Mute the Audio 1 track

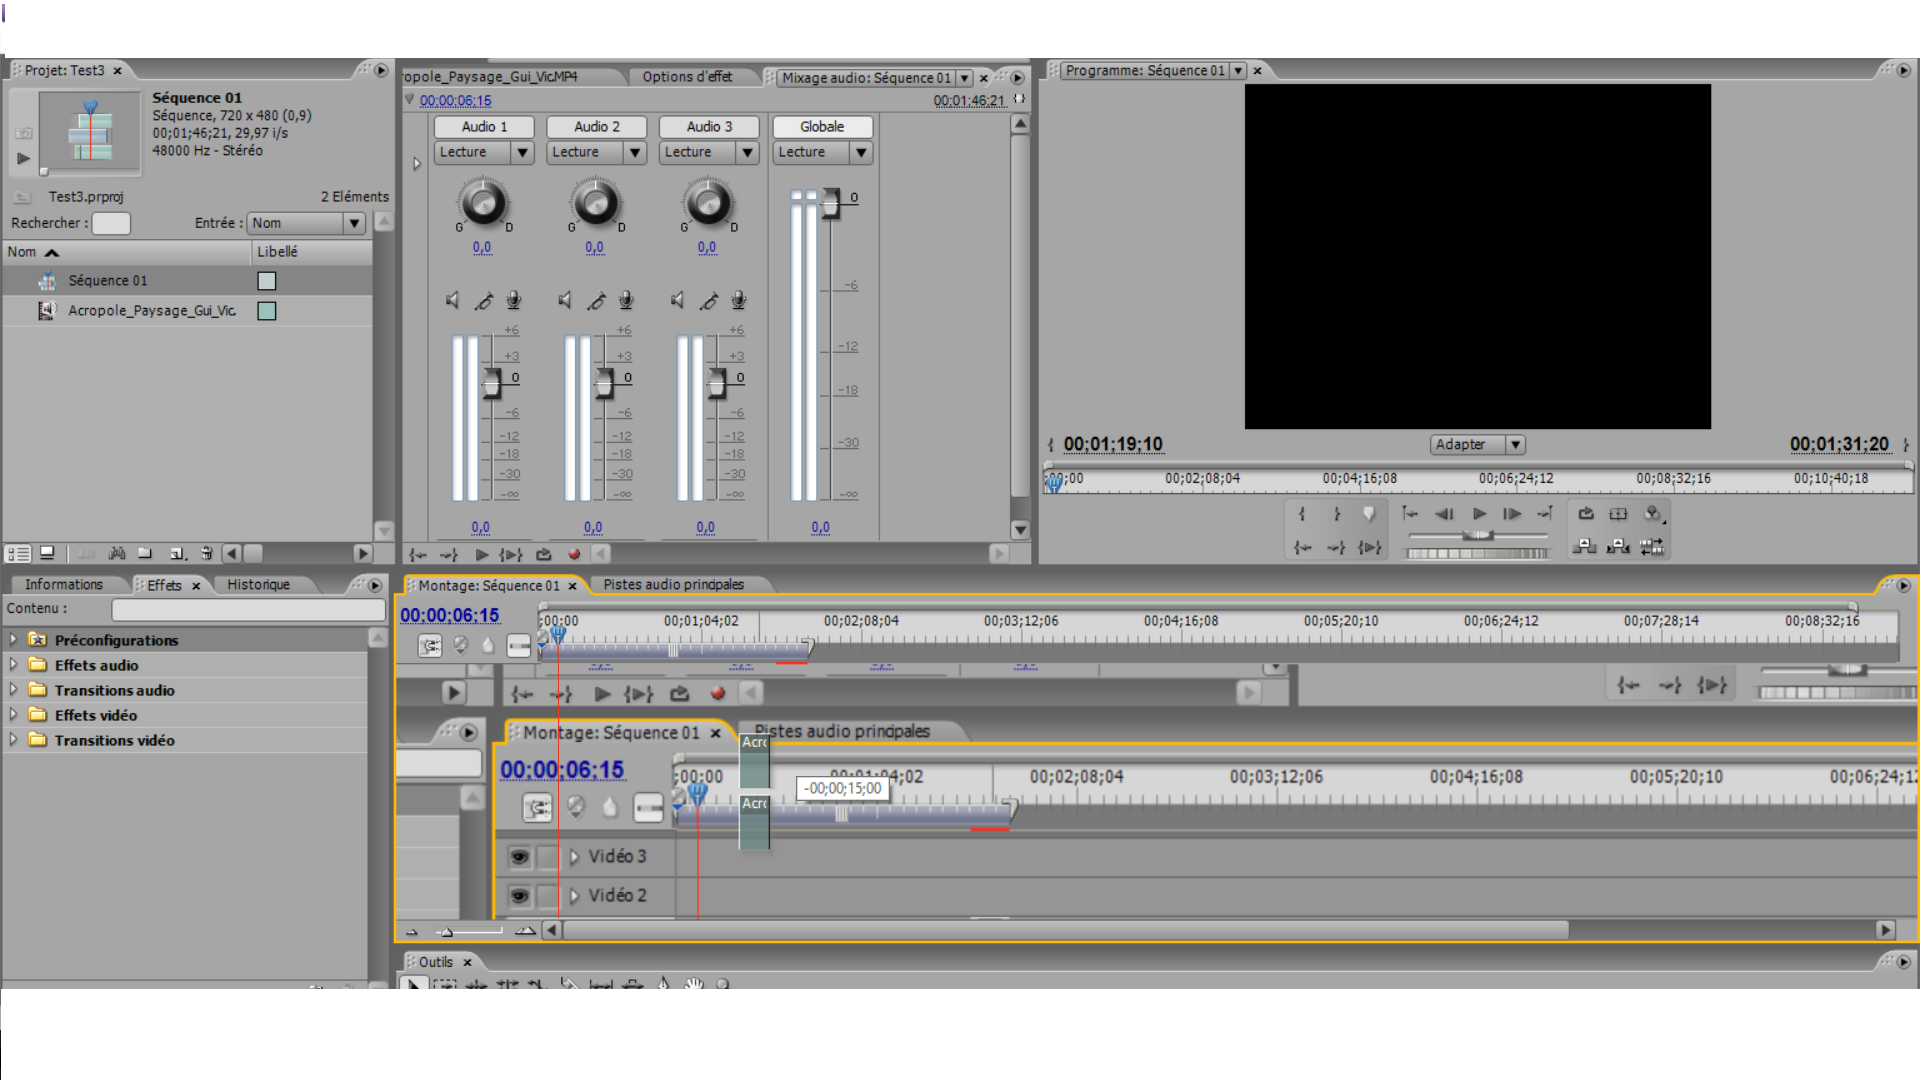tap(453, 300)
